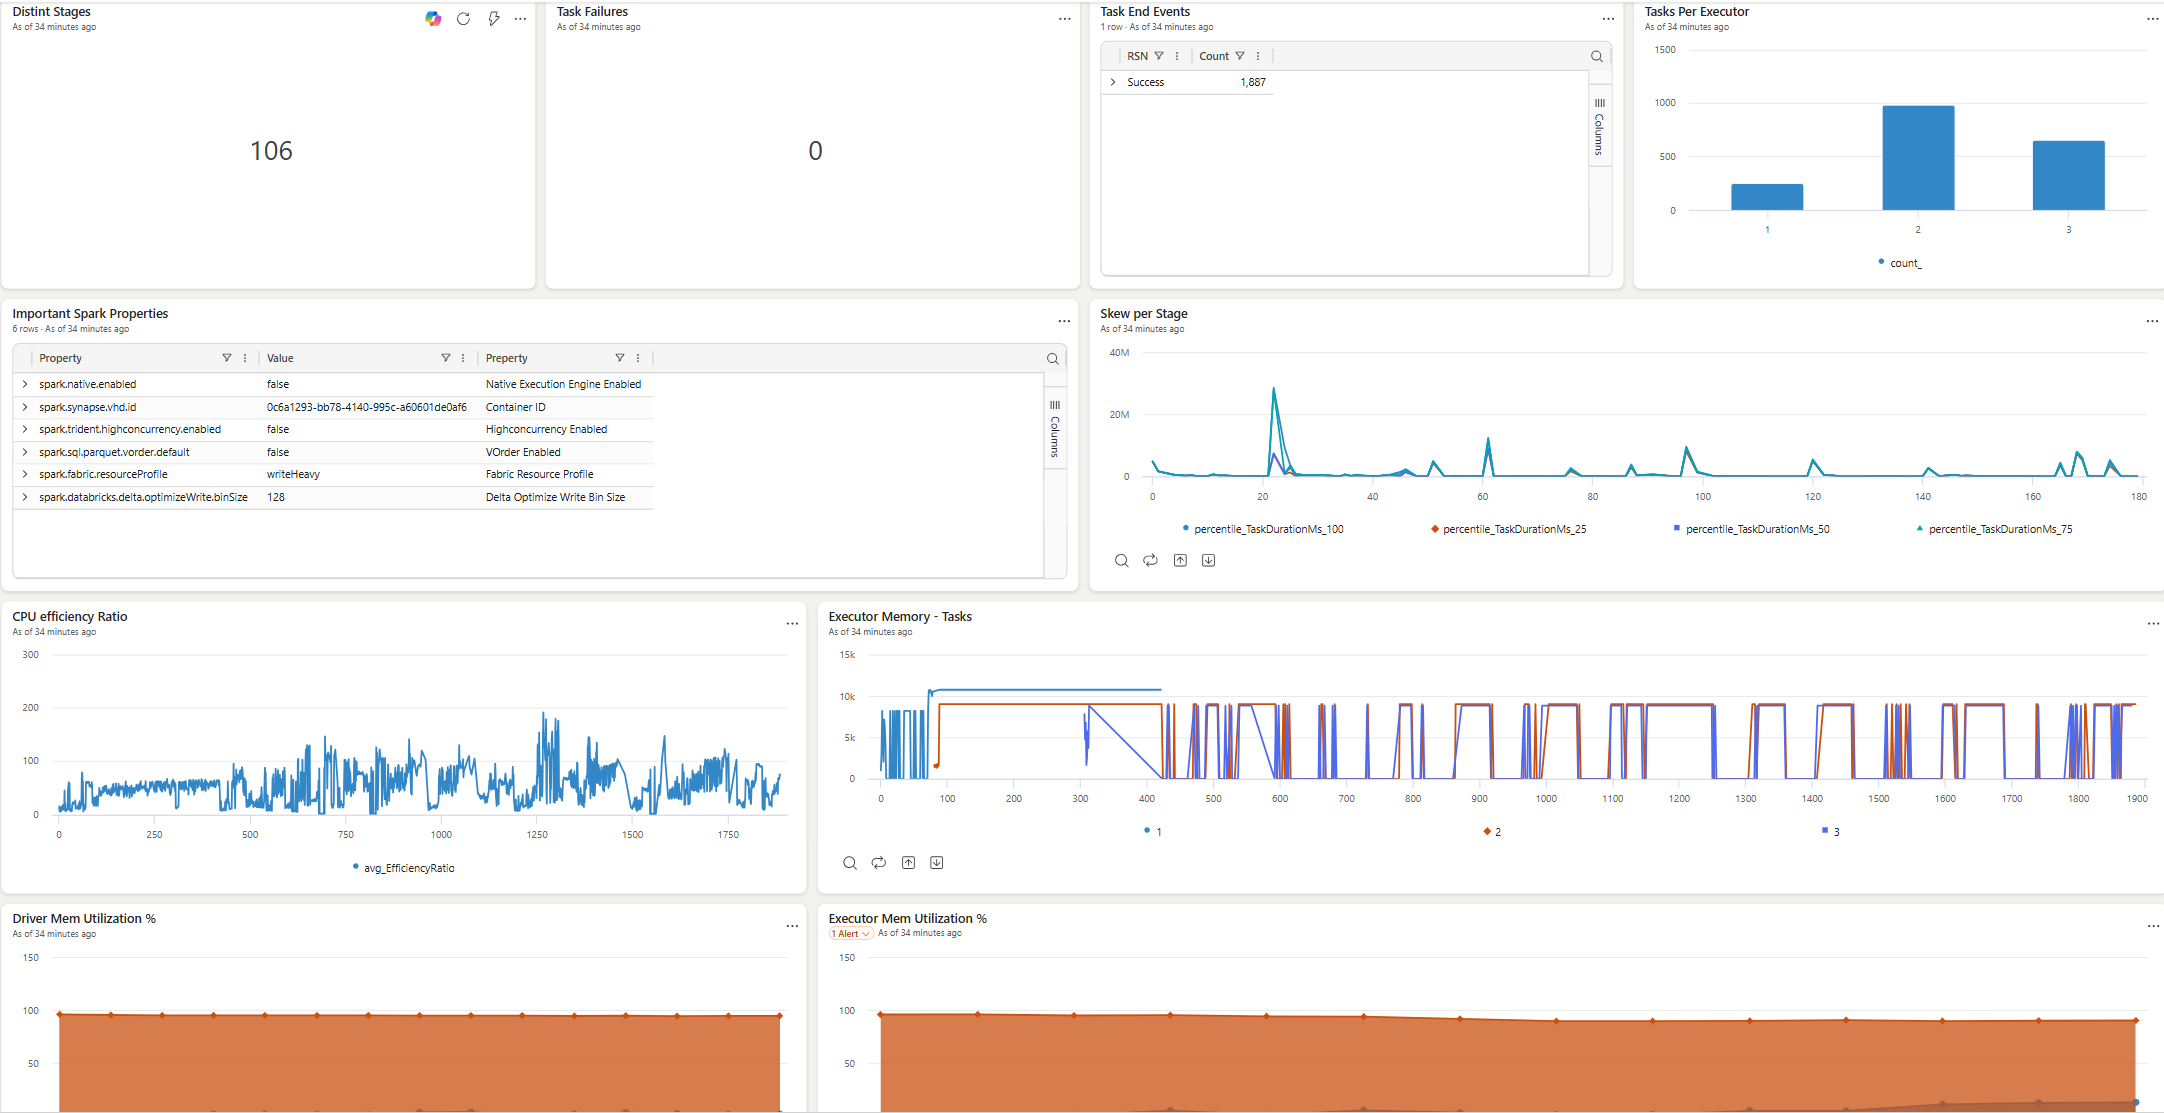Click the zoom magnifier under Skew per Stage

click(x=1121, y=560)
